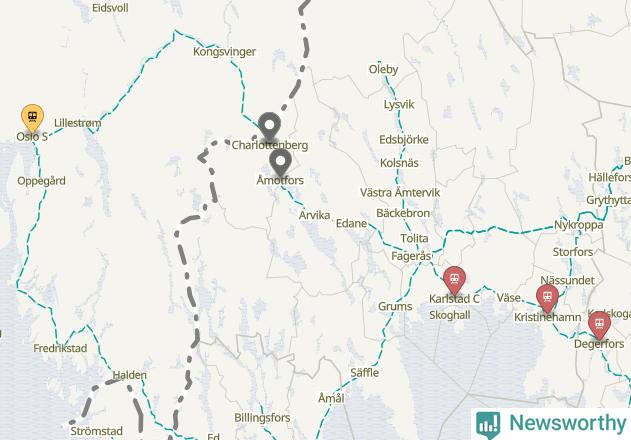The width and height of the screenshot is (631, 440).
Task: Click the gray pin above Charlottenberg
Action: [x=269, y=126]
